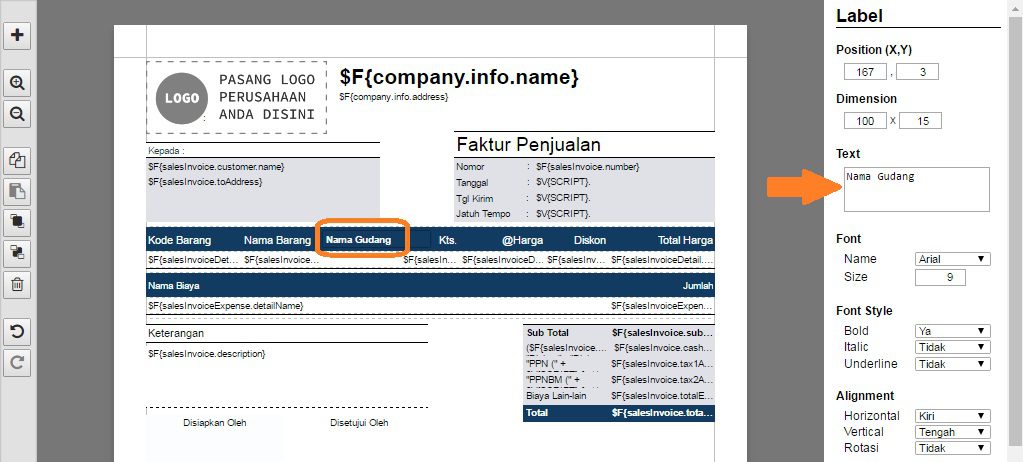Click the zoom in magnifier icon
1023x462 pixels.
click(x=17, y=83)
